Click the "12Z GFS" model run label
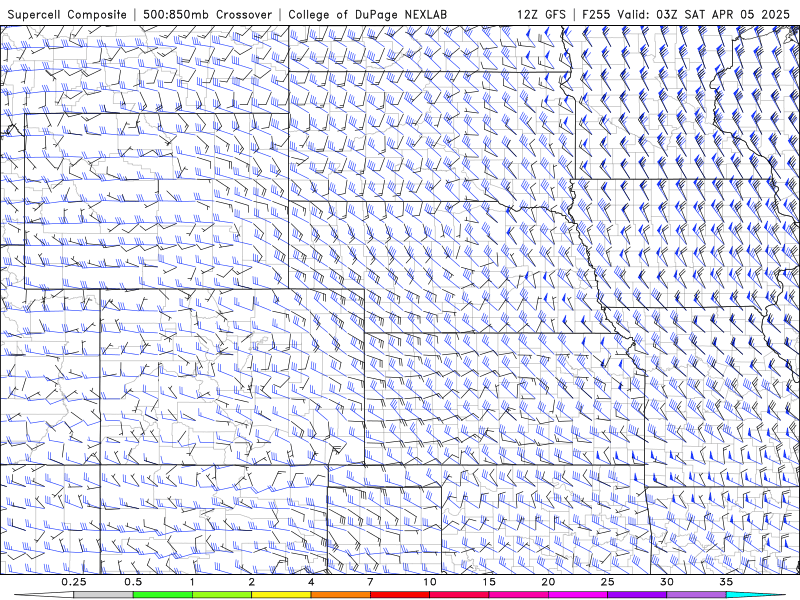Screen dimensions: 800x600 (541, 14)
